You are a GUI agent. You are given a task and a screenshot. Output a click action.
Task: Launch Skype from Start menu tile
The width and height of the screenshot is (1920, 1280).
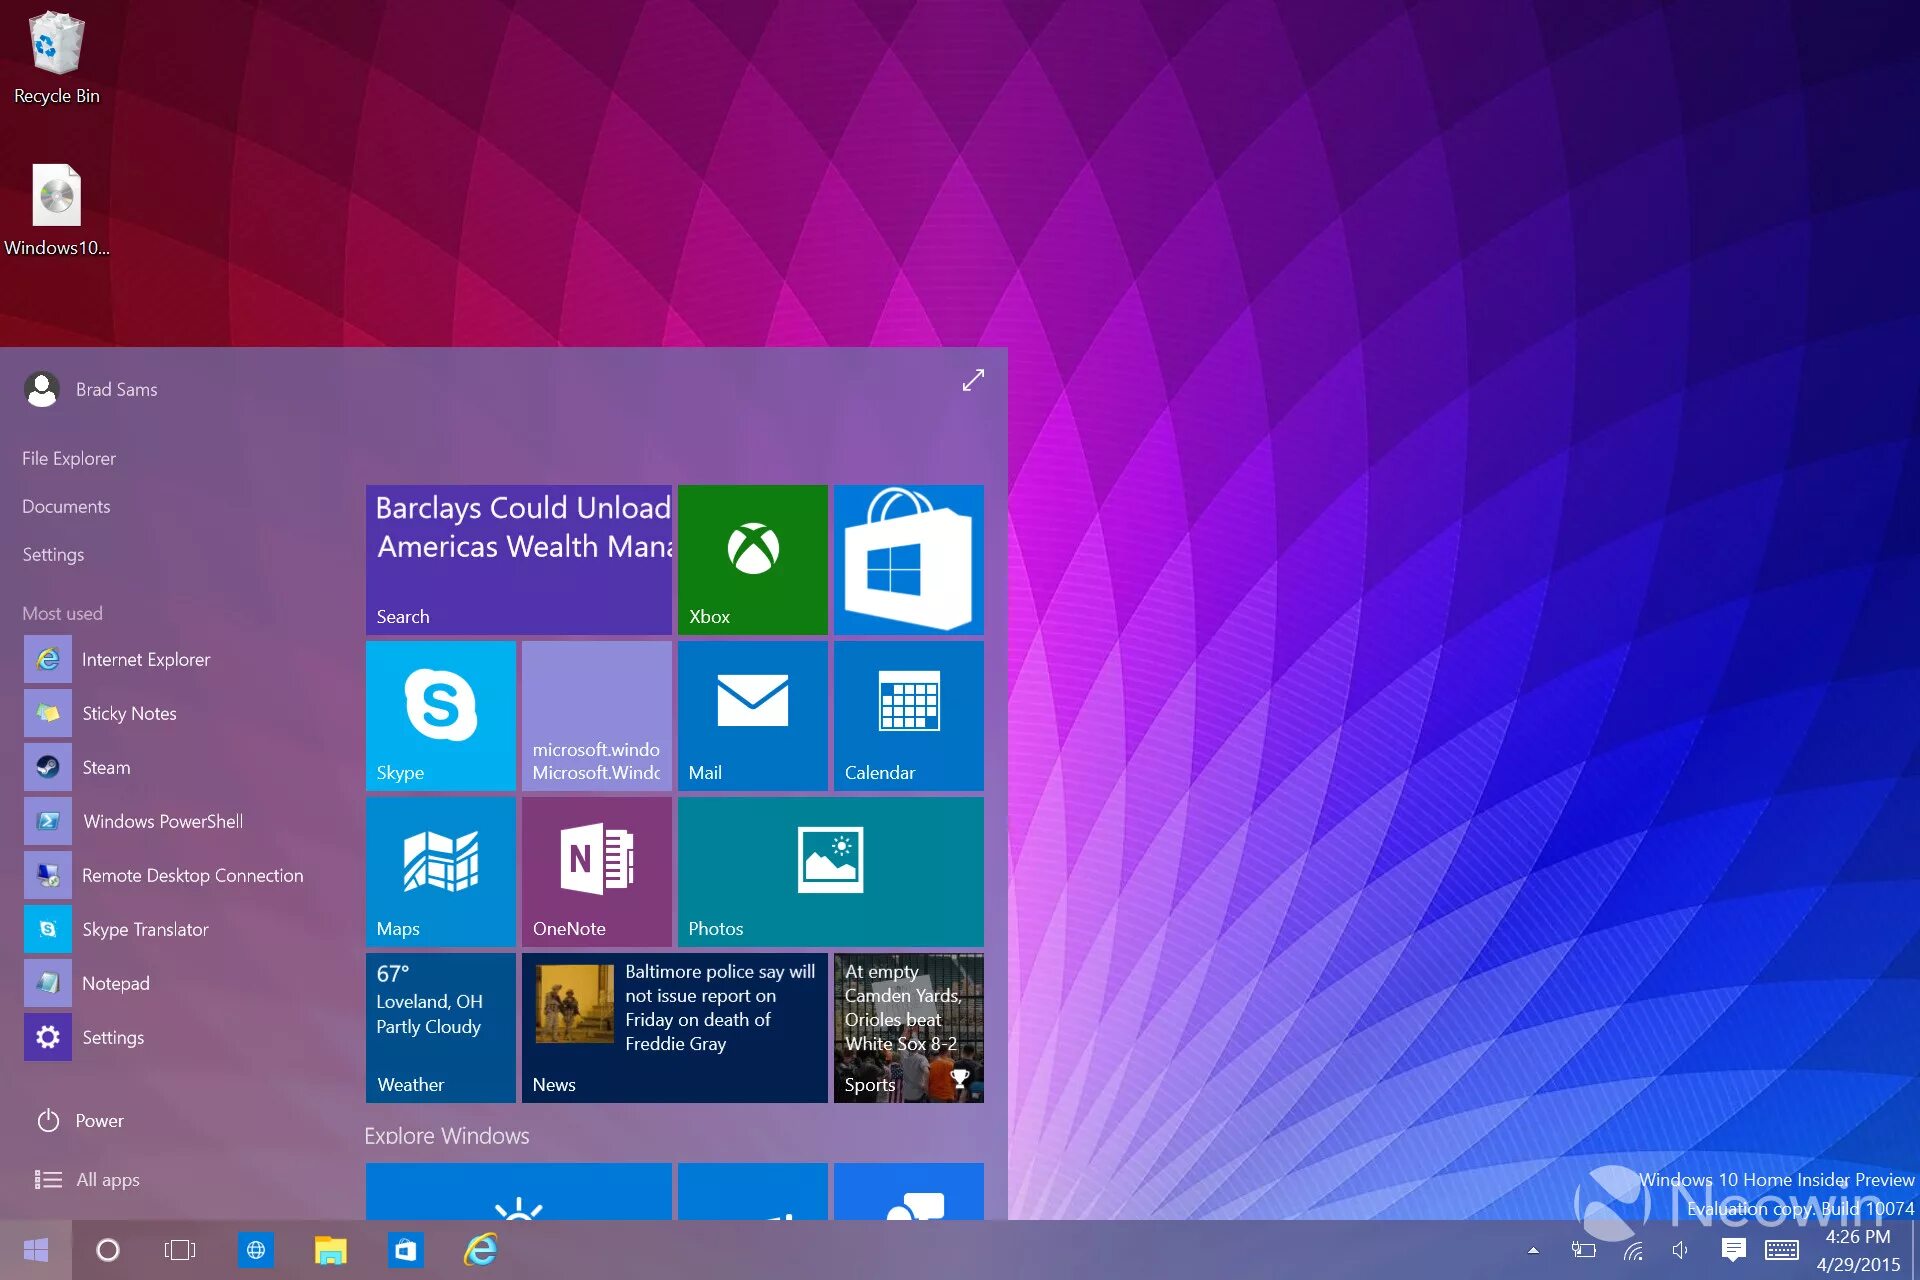(439, 716)
